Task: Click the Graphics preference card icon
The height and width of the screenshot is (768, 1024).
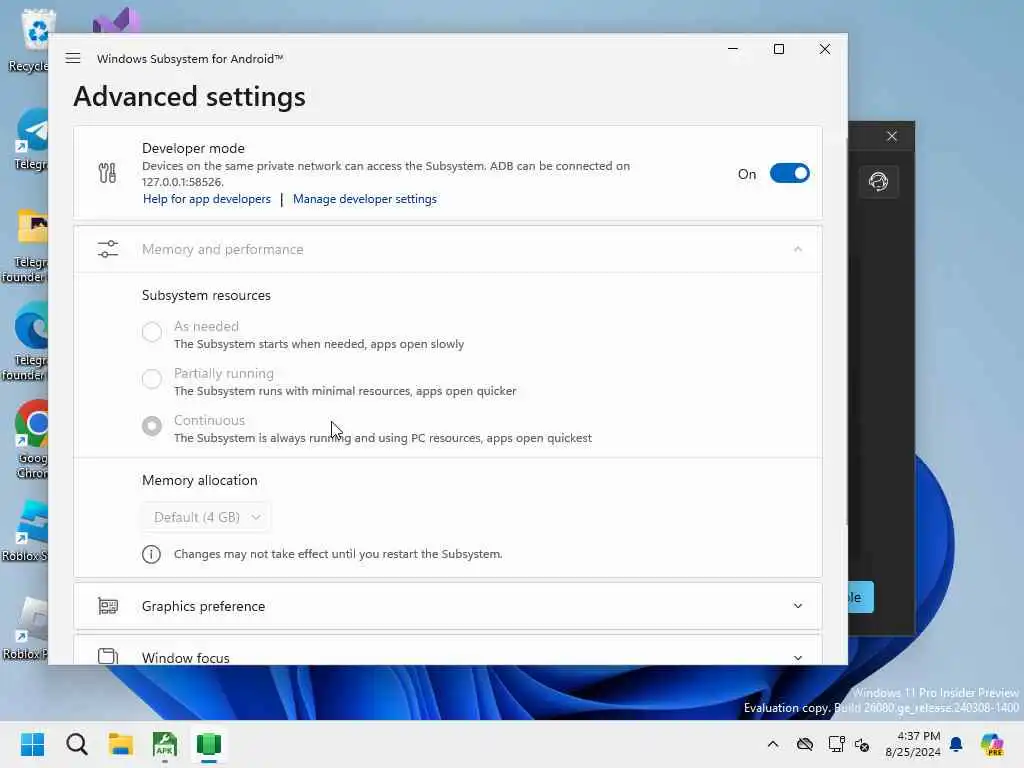Action: pyautogui.click(x=108, y=606)
